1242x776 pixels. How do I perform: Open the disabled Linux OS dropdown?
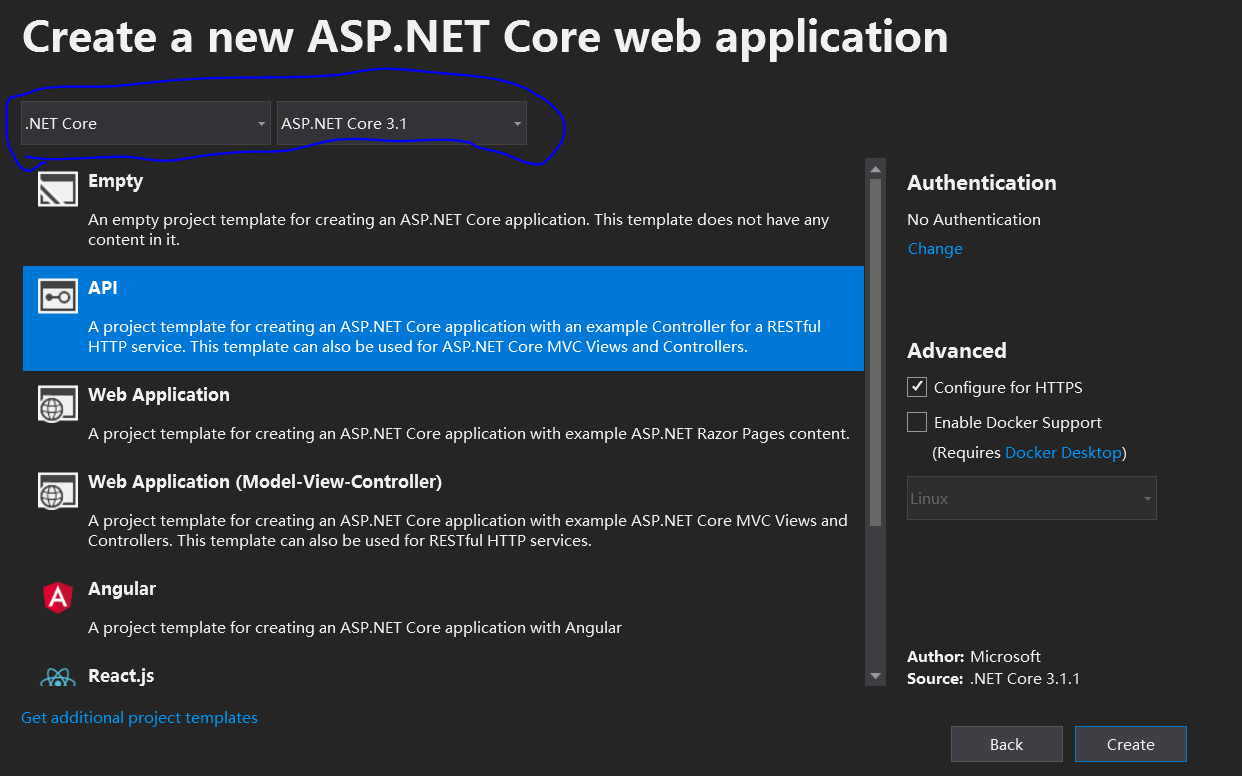1032,498
